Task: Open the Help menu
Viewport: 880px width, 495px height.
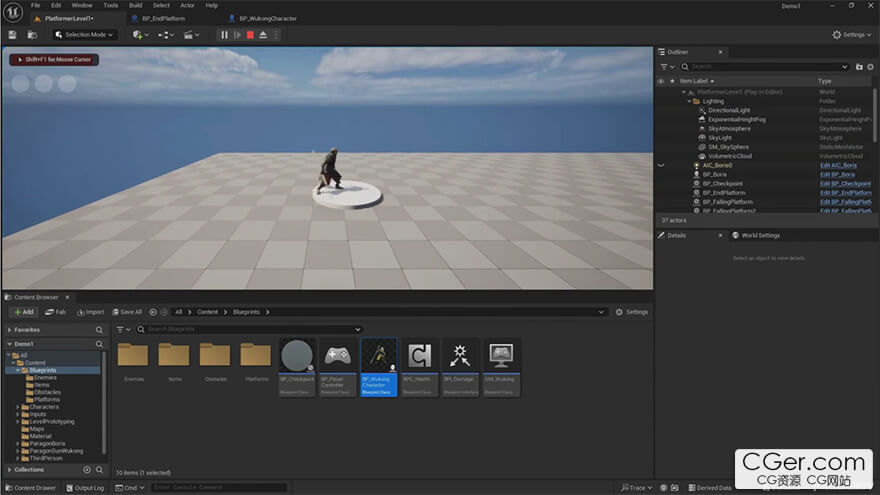Action: [212, 5]
